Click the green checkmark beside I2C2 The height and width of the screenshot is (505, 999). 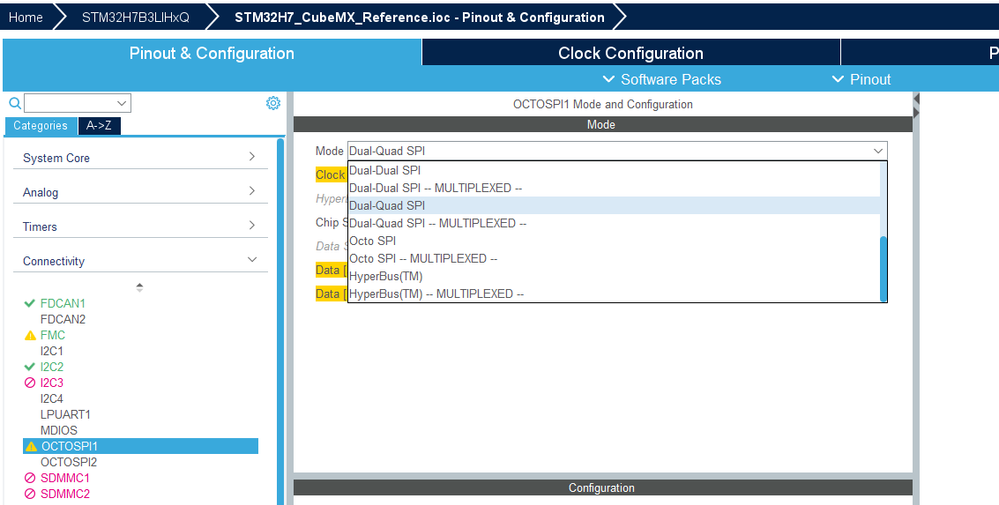[x=29, y=367]
